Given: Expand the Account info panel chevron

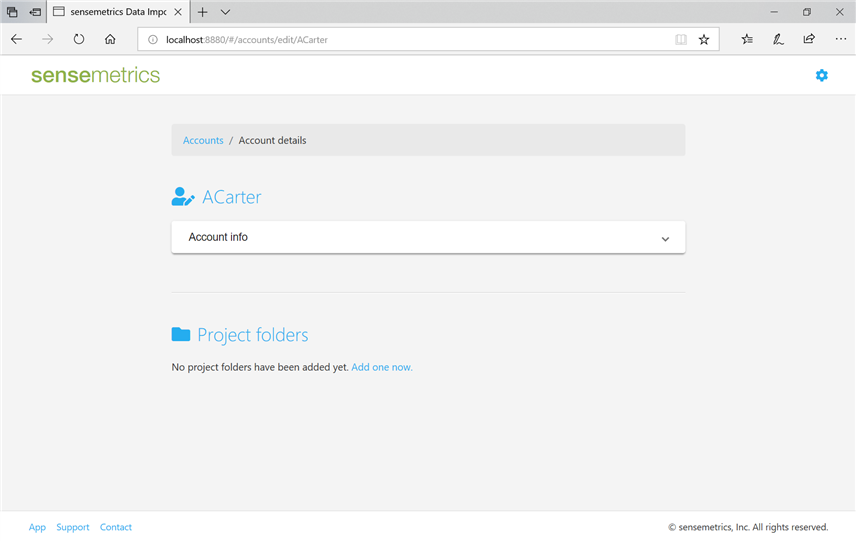Looking at the screenshot, I should click(x=665, y=239).
